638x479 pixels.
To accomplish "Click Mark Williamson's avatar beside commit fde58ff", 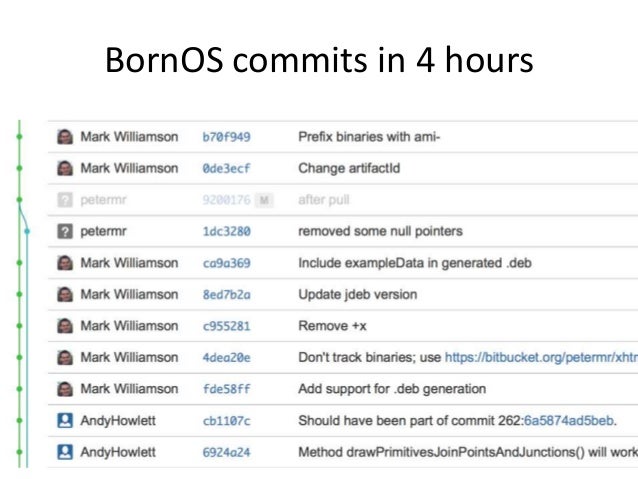I will [65, 389].
